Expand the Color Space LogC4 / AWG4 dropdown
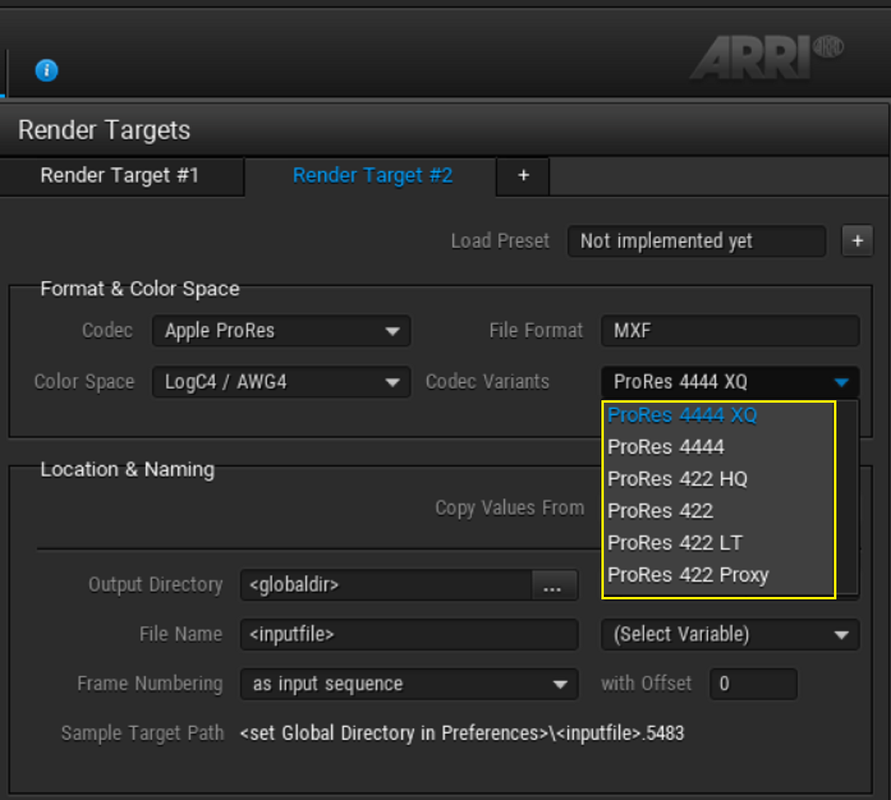The height and width of the screenshot is (800, 891). click(281, 382)
